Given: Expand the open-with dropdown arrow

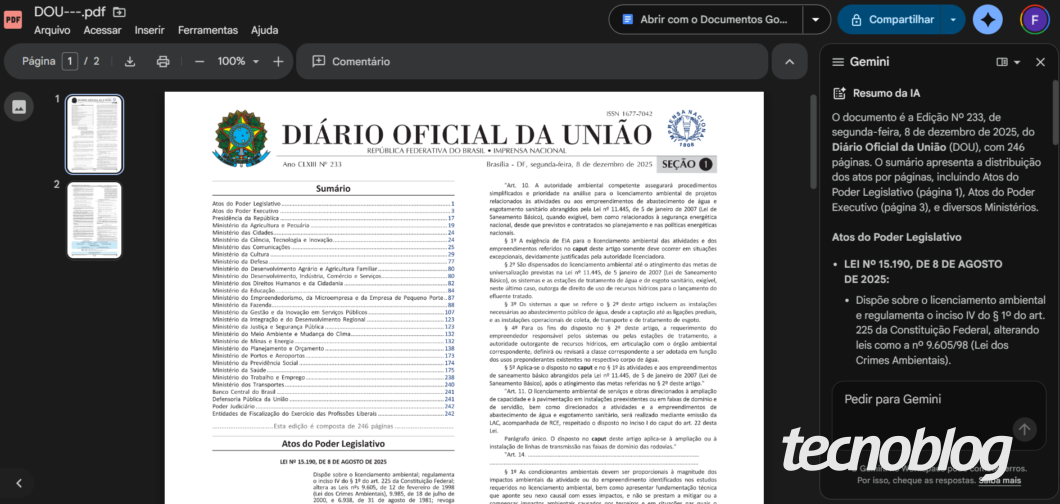Looking at the screenshot, I should pyautogui.click(x=816, y=20).
